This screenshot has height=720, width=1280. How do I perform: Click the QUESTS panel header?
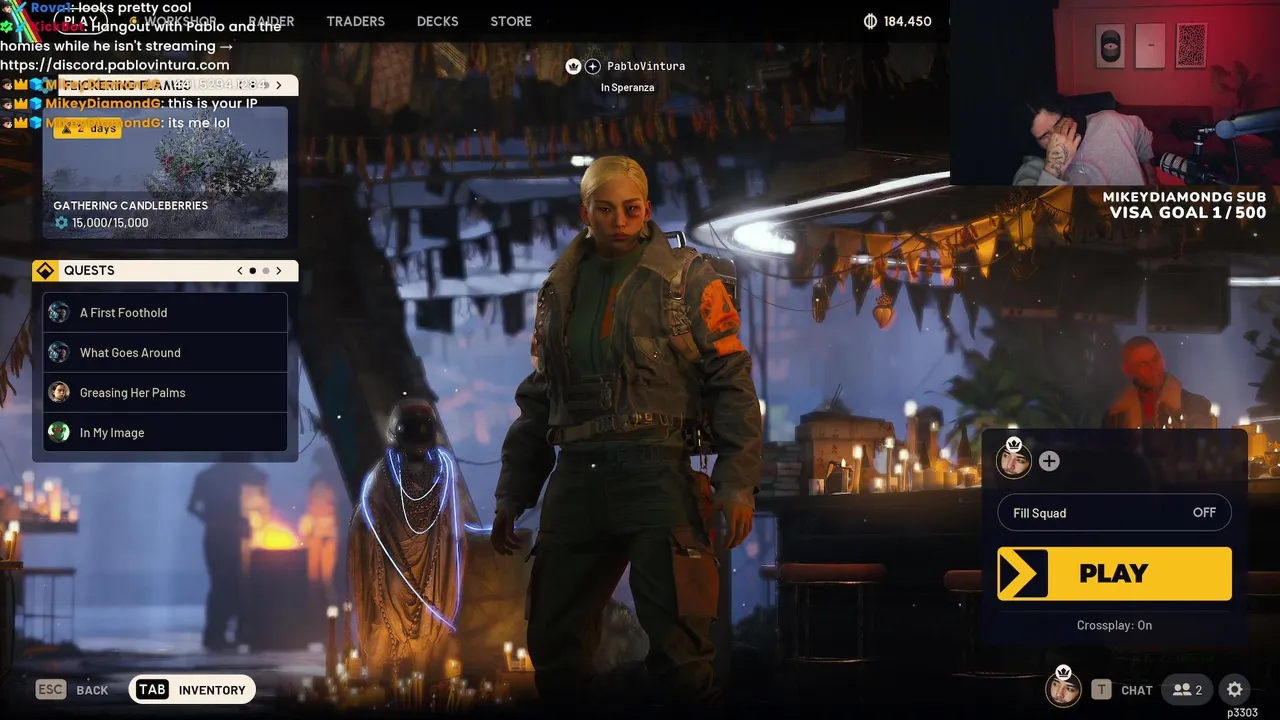[165, 271]
